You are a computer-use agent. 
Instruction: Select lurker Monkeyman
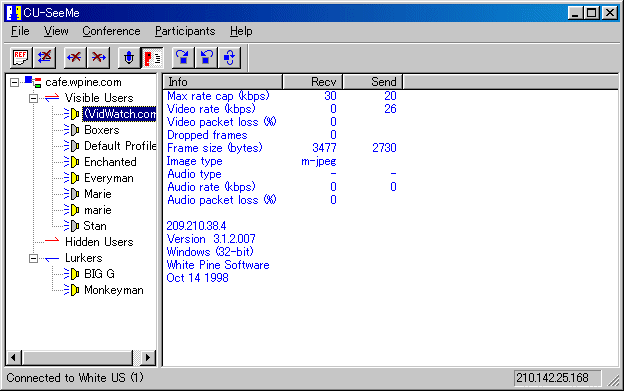point(114,290)
